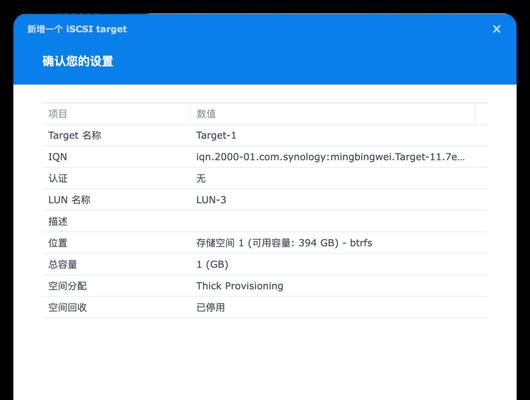Screen dimensions: 530x400
Task: Select the IQN row label
Action: (x=58, y=157)
